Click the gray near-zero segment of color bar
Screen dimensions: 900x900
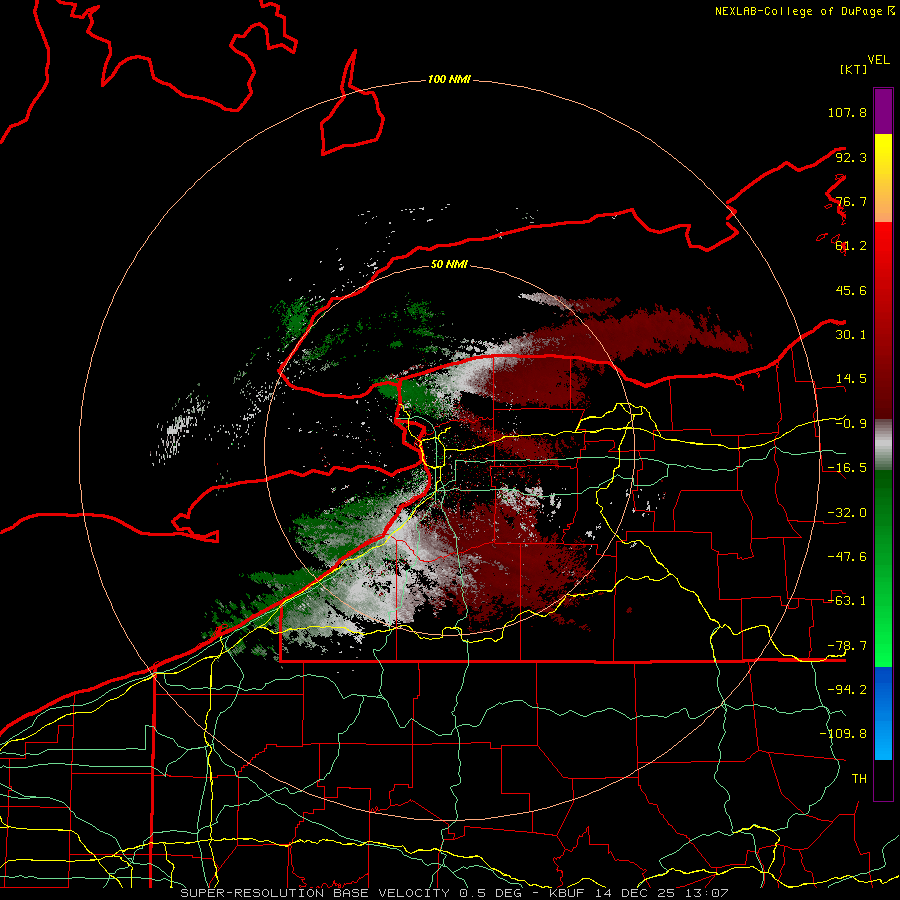[883, 445]
